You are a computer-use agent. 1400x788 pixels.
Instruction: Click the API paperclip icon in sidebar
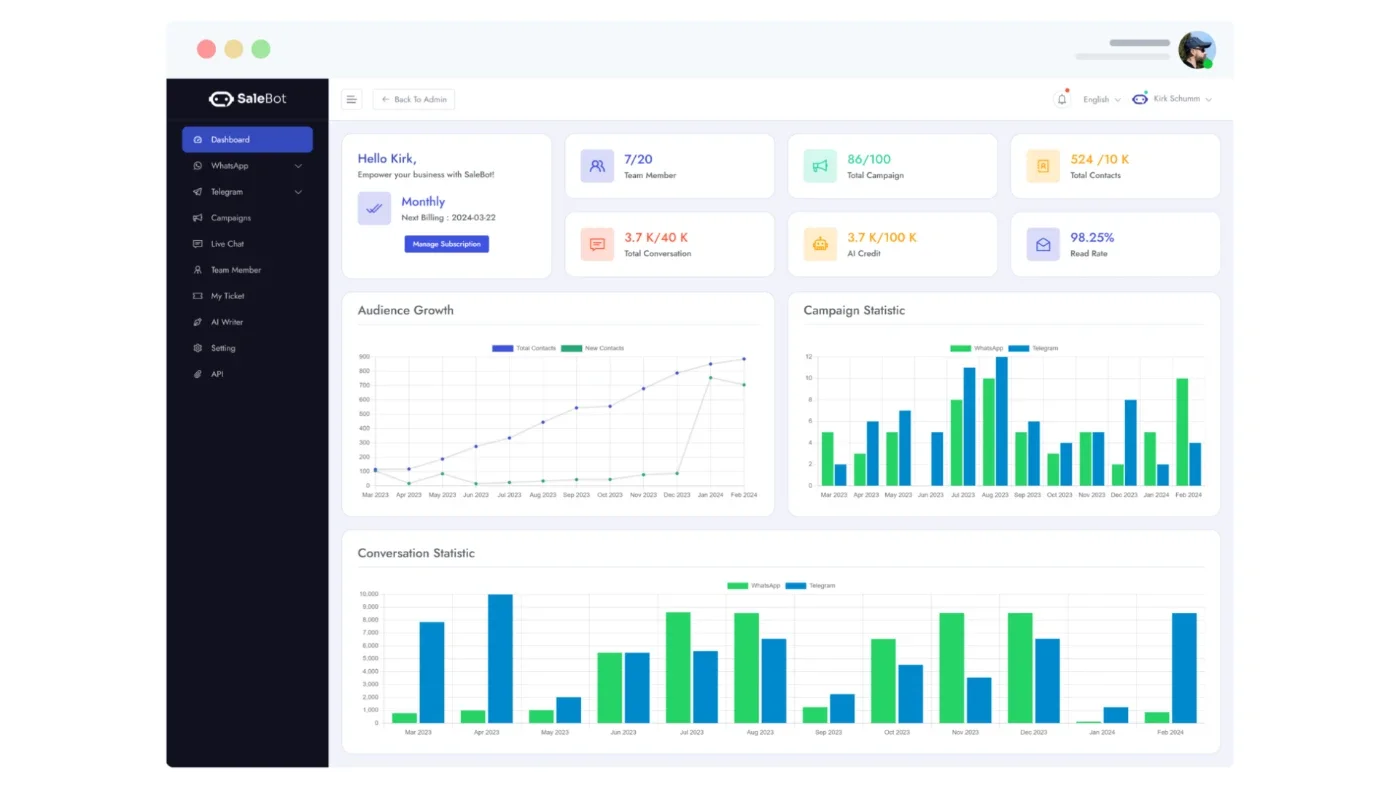(x=198, y=374)
